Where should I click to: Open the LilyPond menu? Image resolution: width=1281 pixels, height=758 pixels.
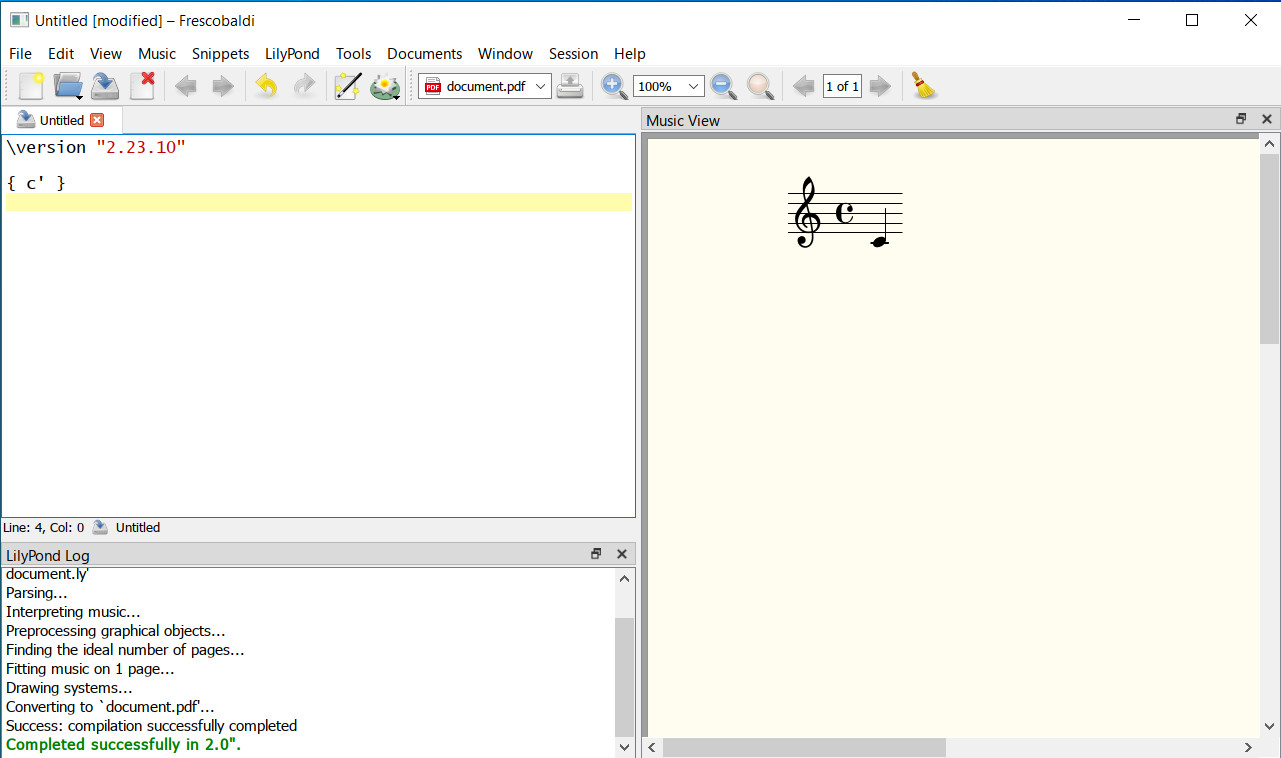click(x=292, y=53)
